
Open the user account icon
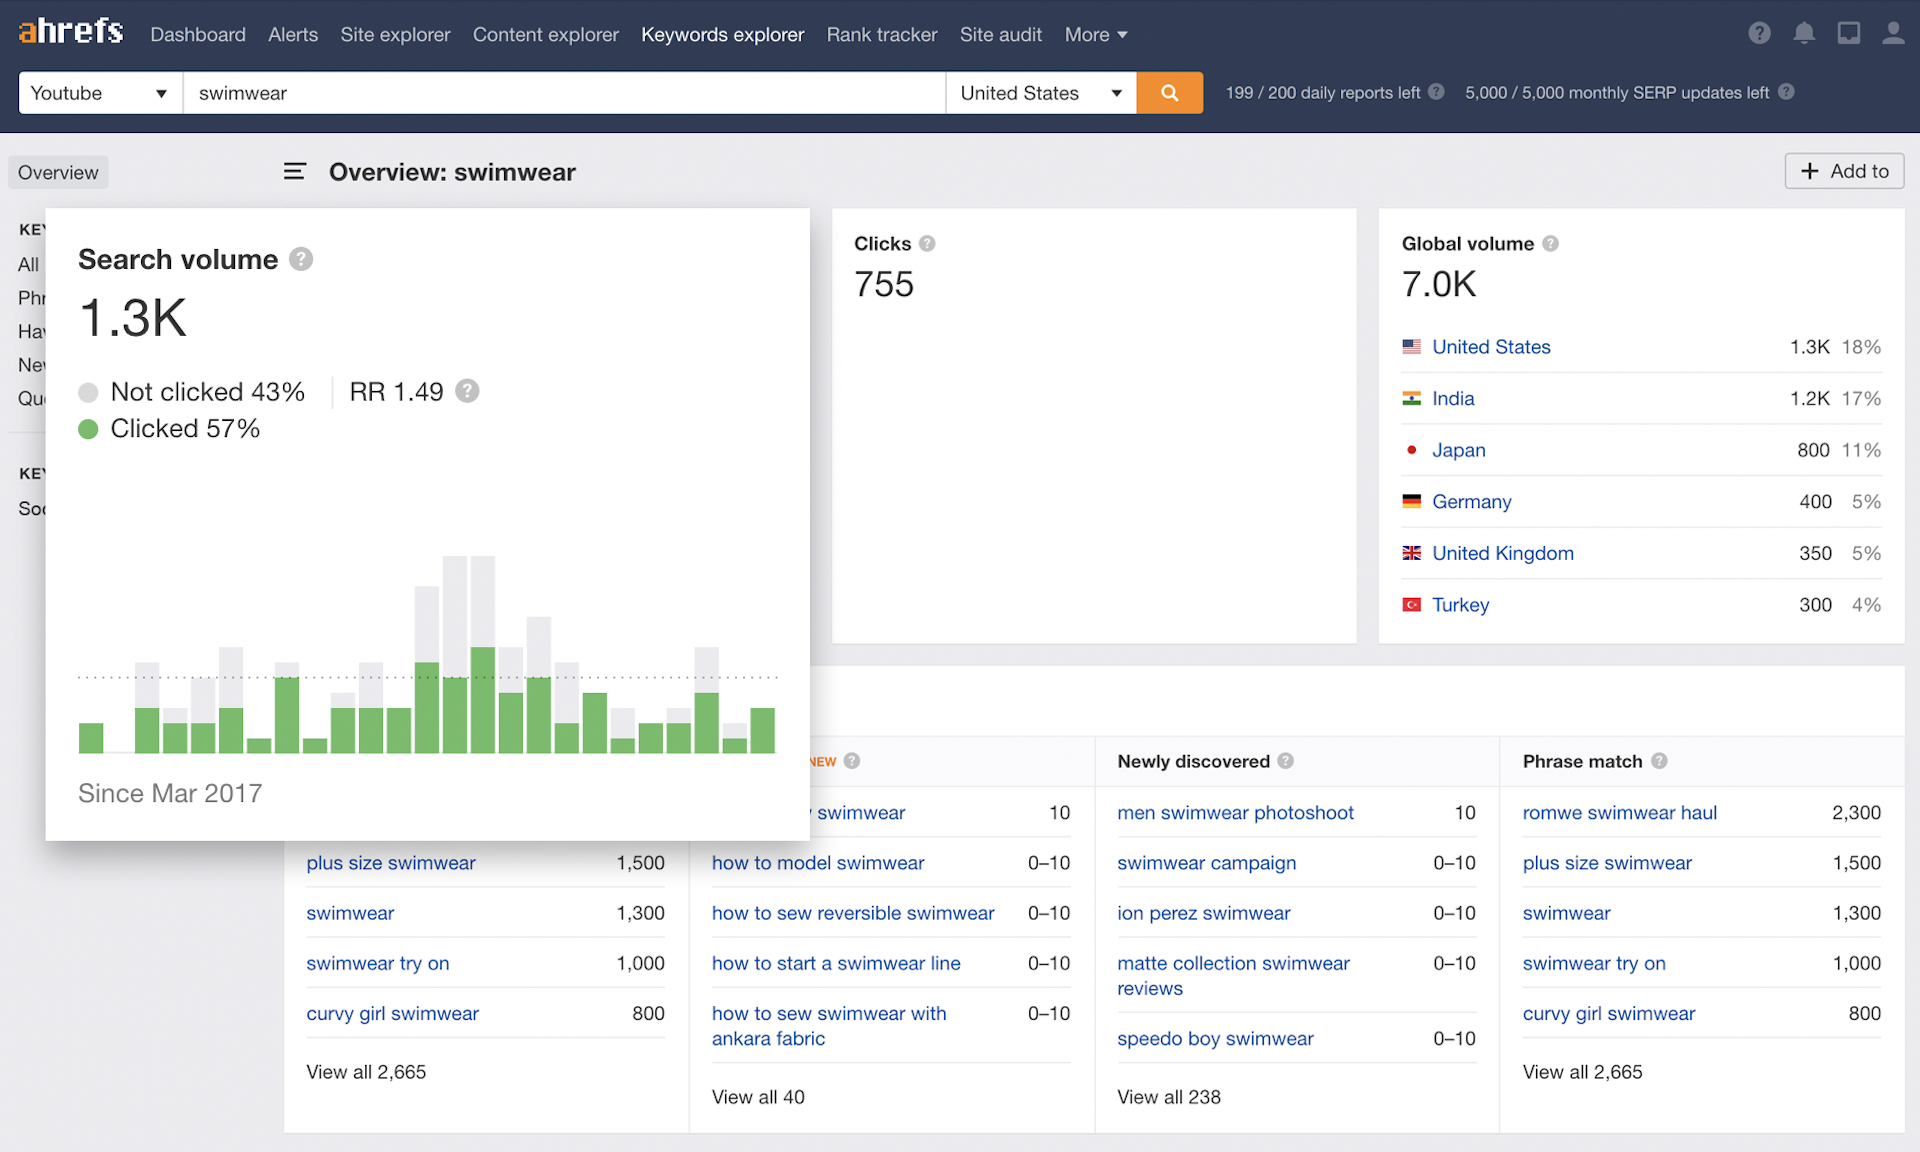click(x=1893, y=34)
